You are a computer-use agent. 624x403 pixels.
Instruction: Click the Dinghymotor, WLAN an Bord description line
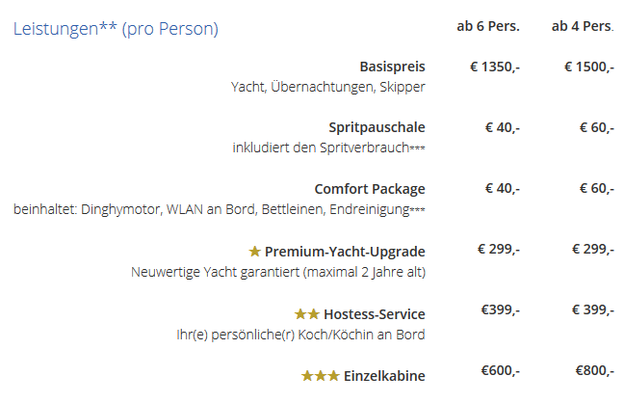219,209
